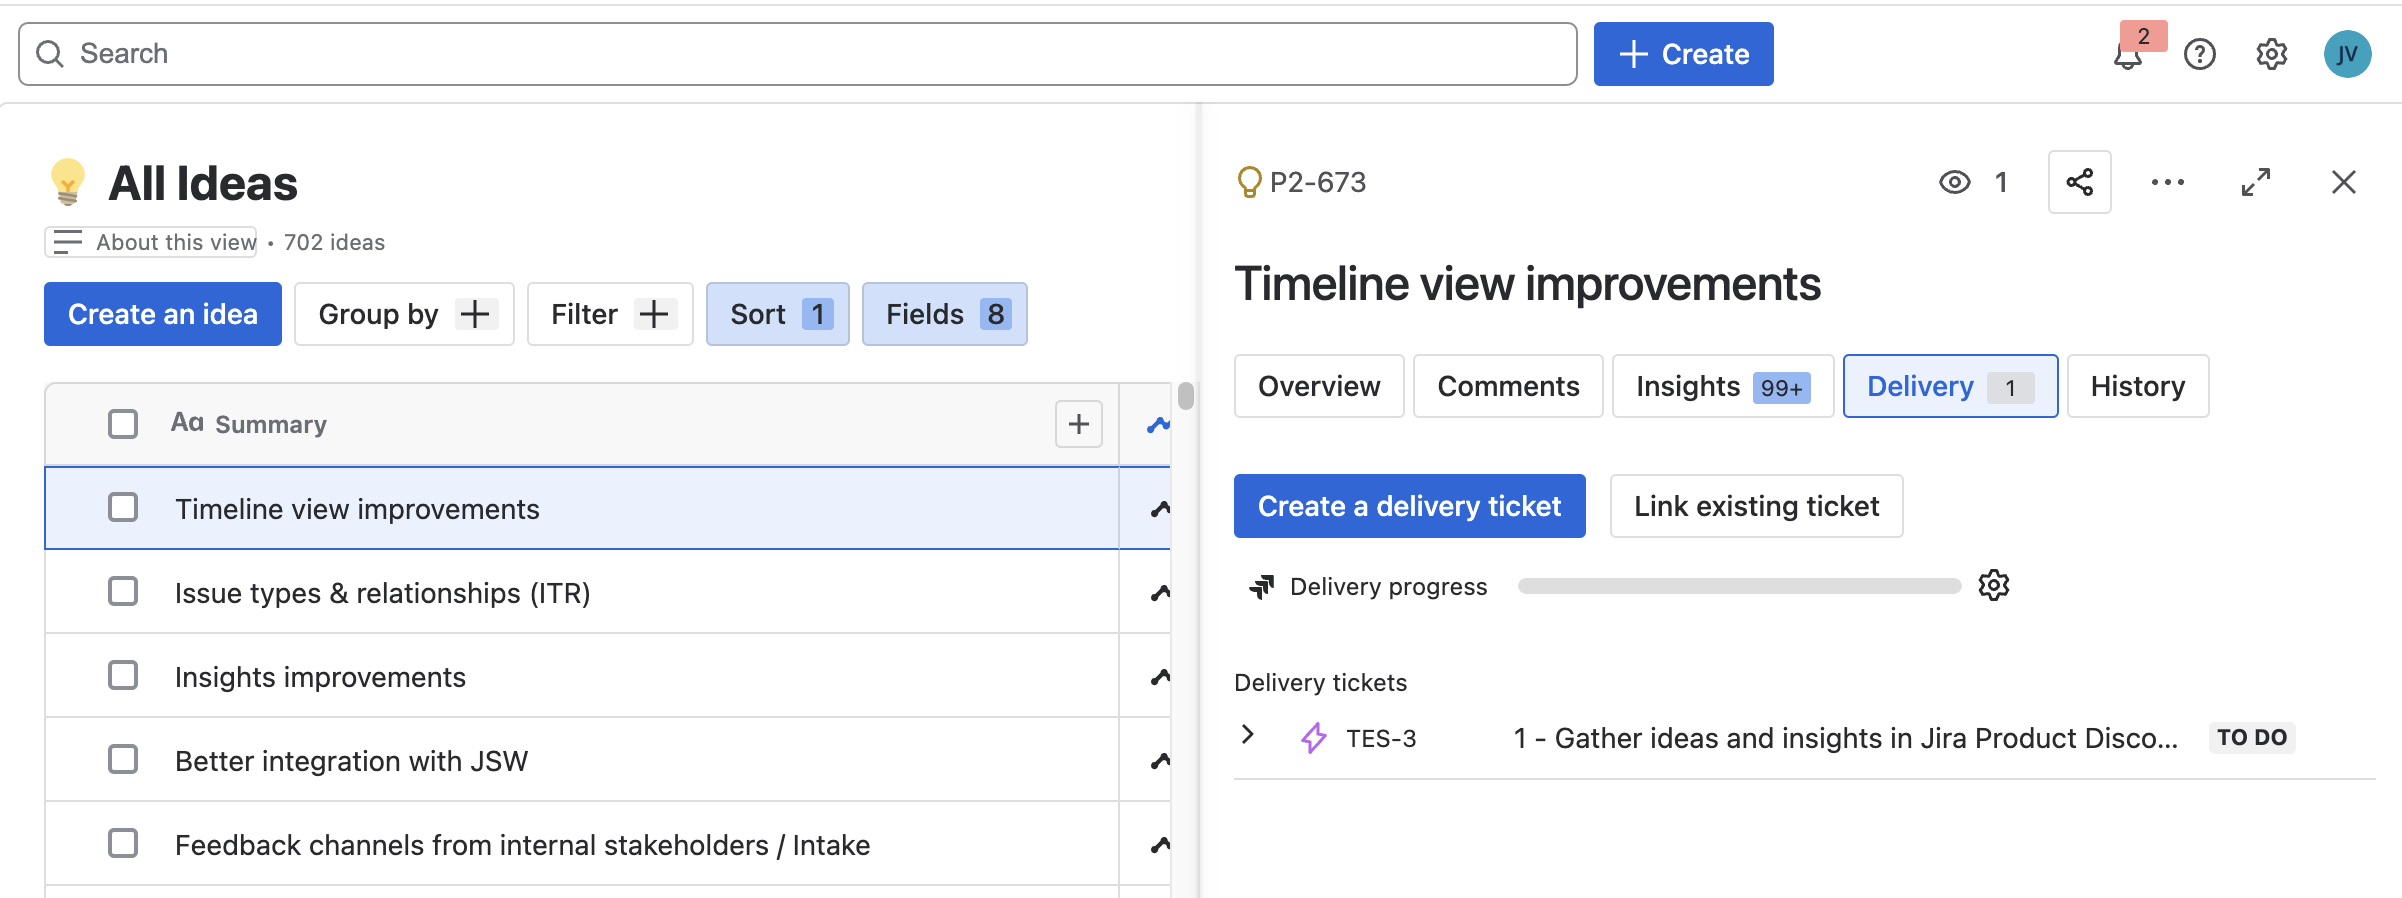Click the share icon on idea P2-673

2080,182
